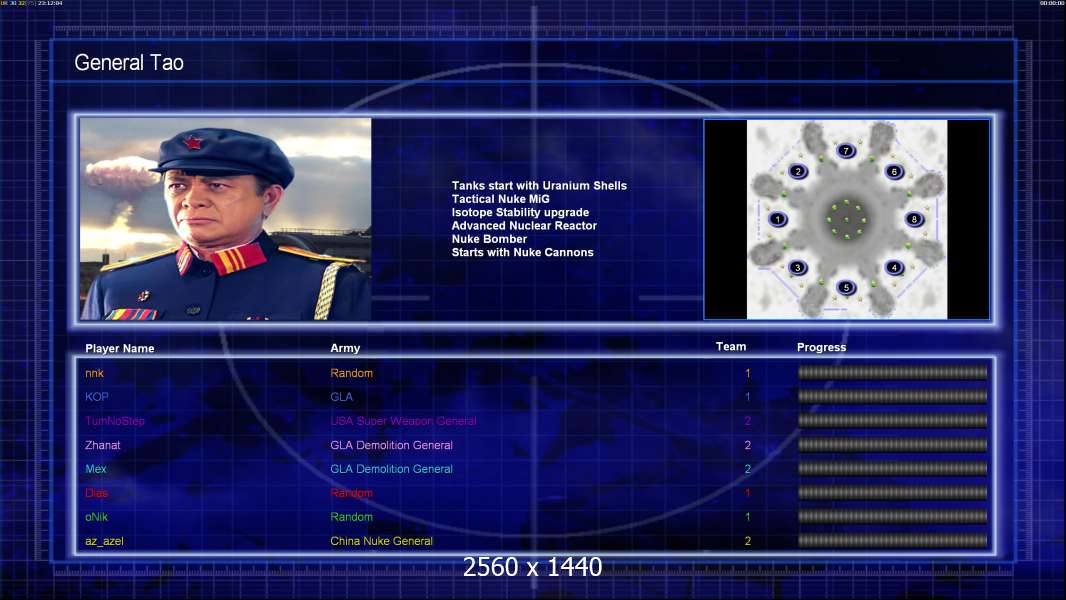Image resolution: width=1066 pixels, height=600 pixels.
Task: Click start position marker 1 on map
Action: 778,219
